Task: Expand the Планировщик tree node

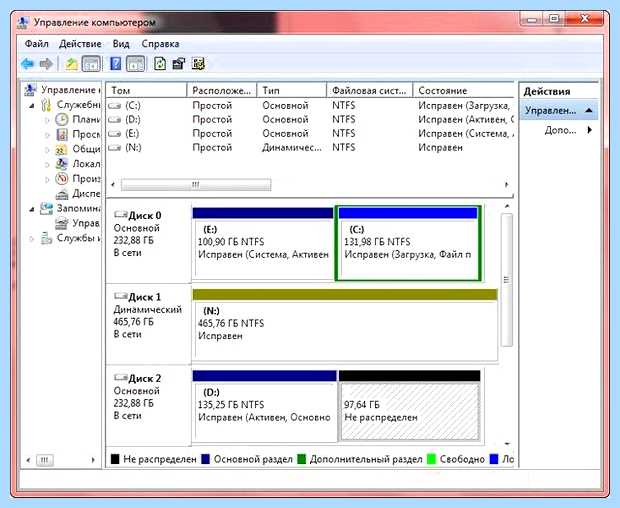Action: coord(47,120)
